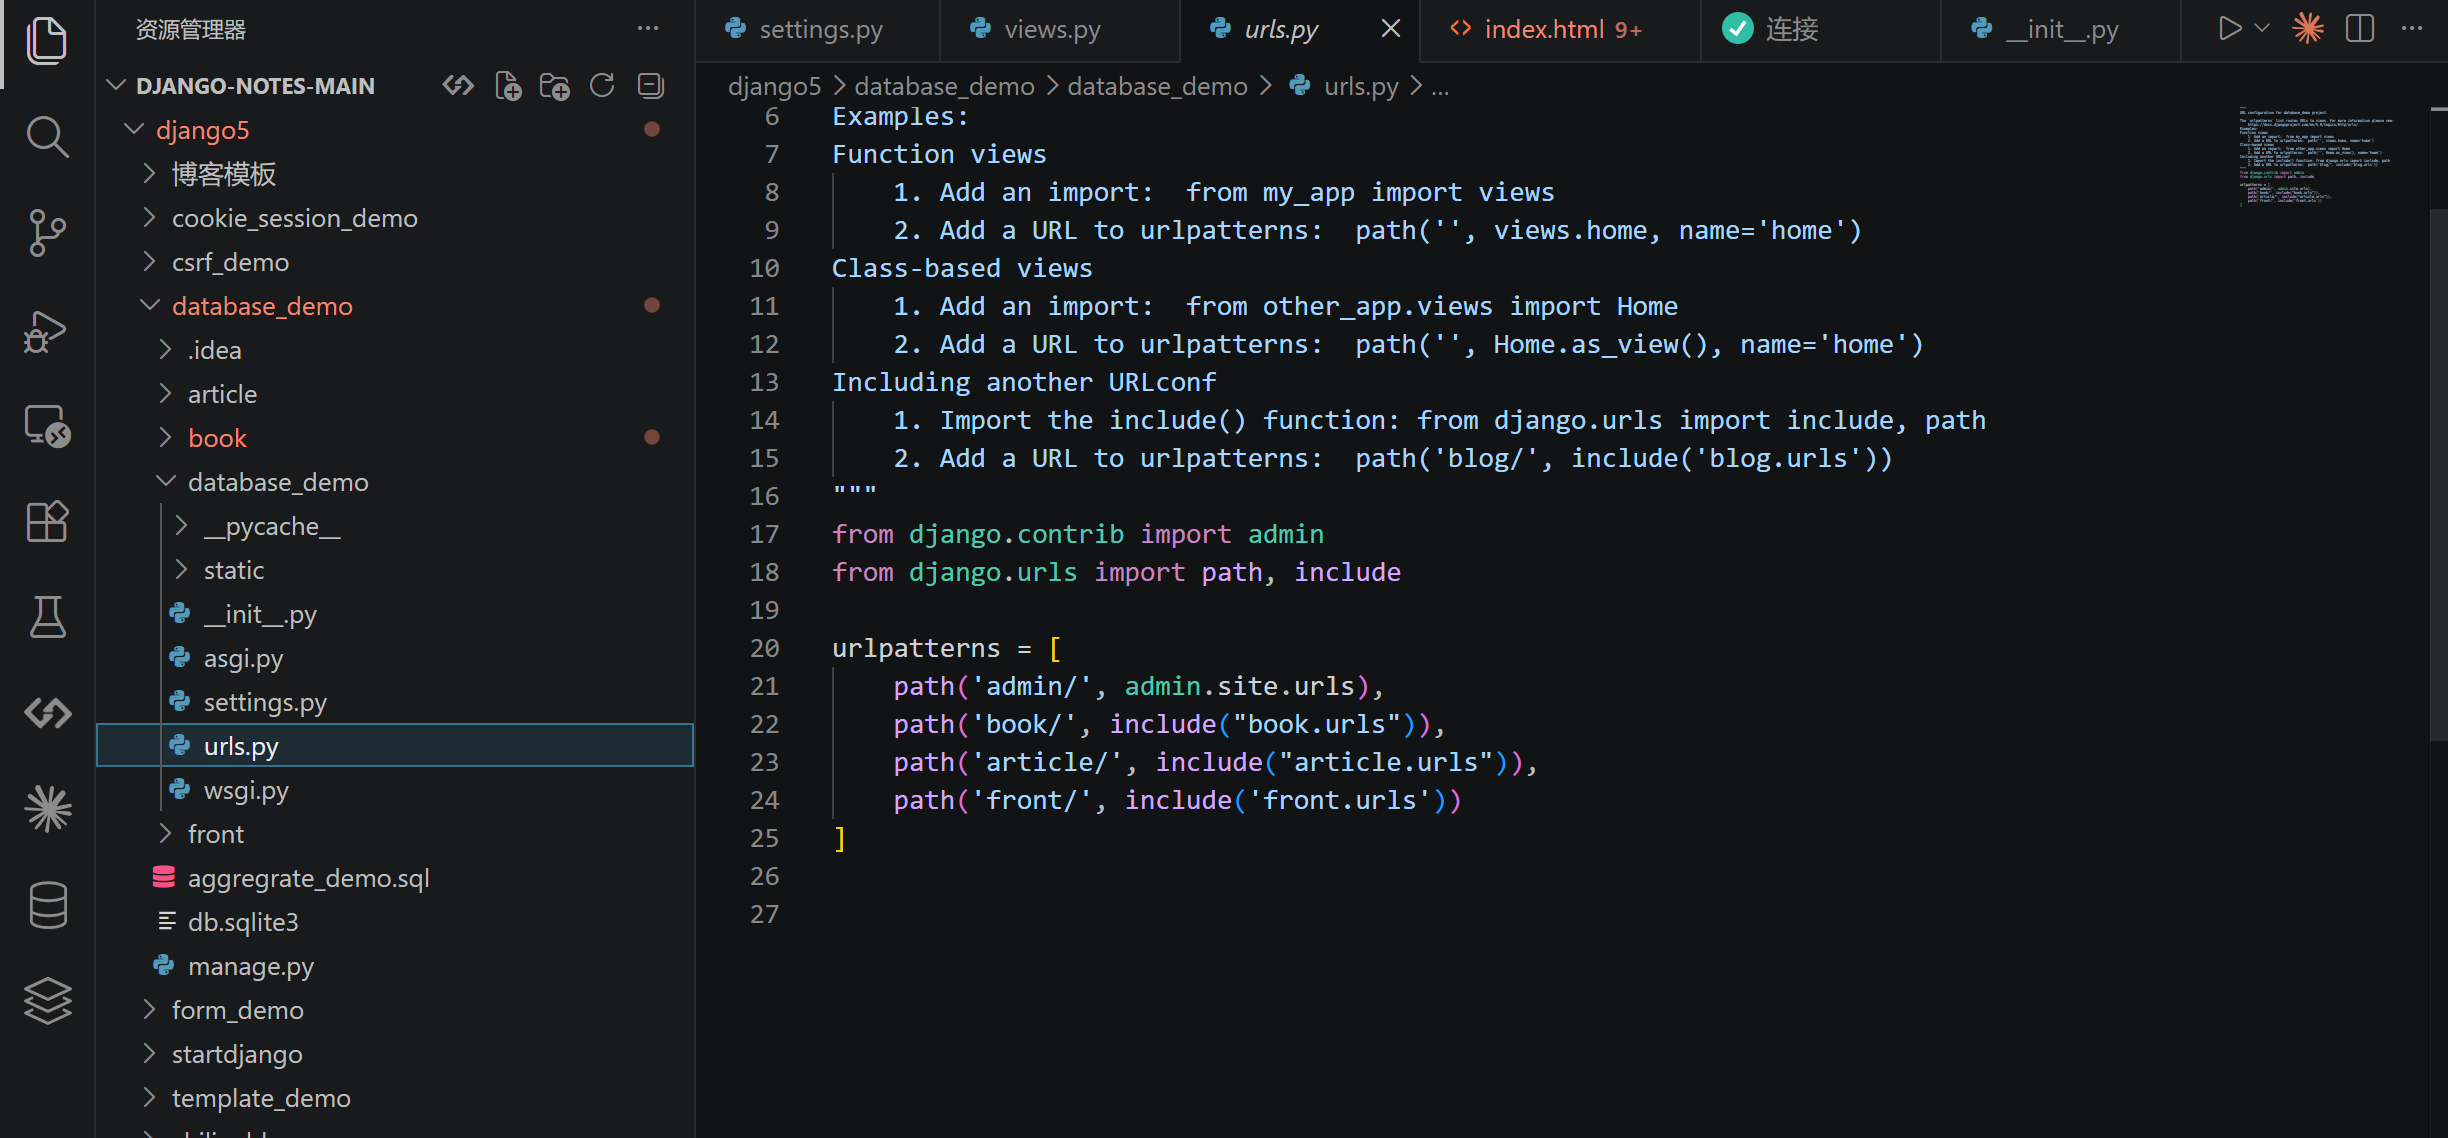The height and width of the screenshot is (1138, 2448).
Task: Open Remote Explorer view
Action: coord(47,426)
